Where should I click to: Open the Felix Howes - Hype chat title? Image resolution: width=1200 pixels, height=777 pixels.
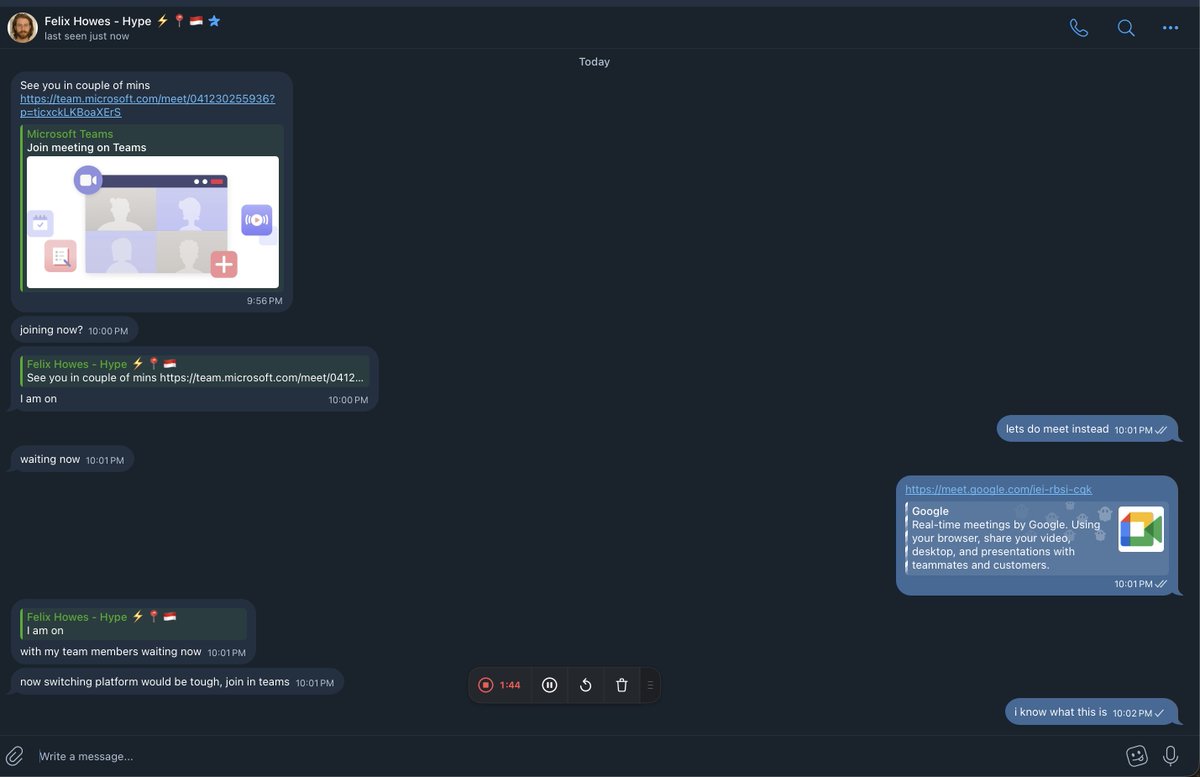click(x=98, y=21)
